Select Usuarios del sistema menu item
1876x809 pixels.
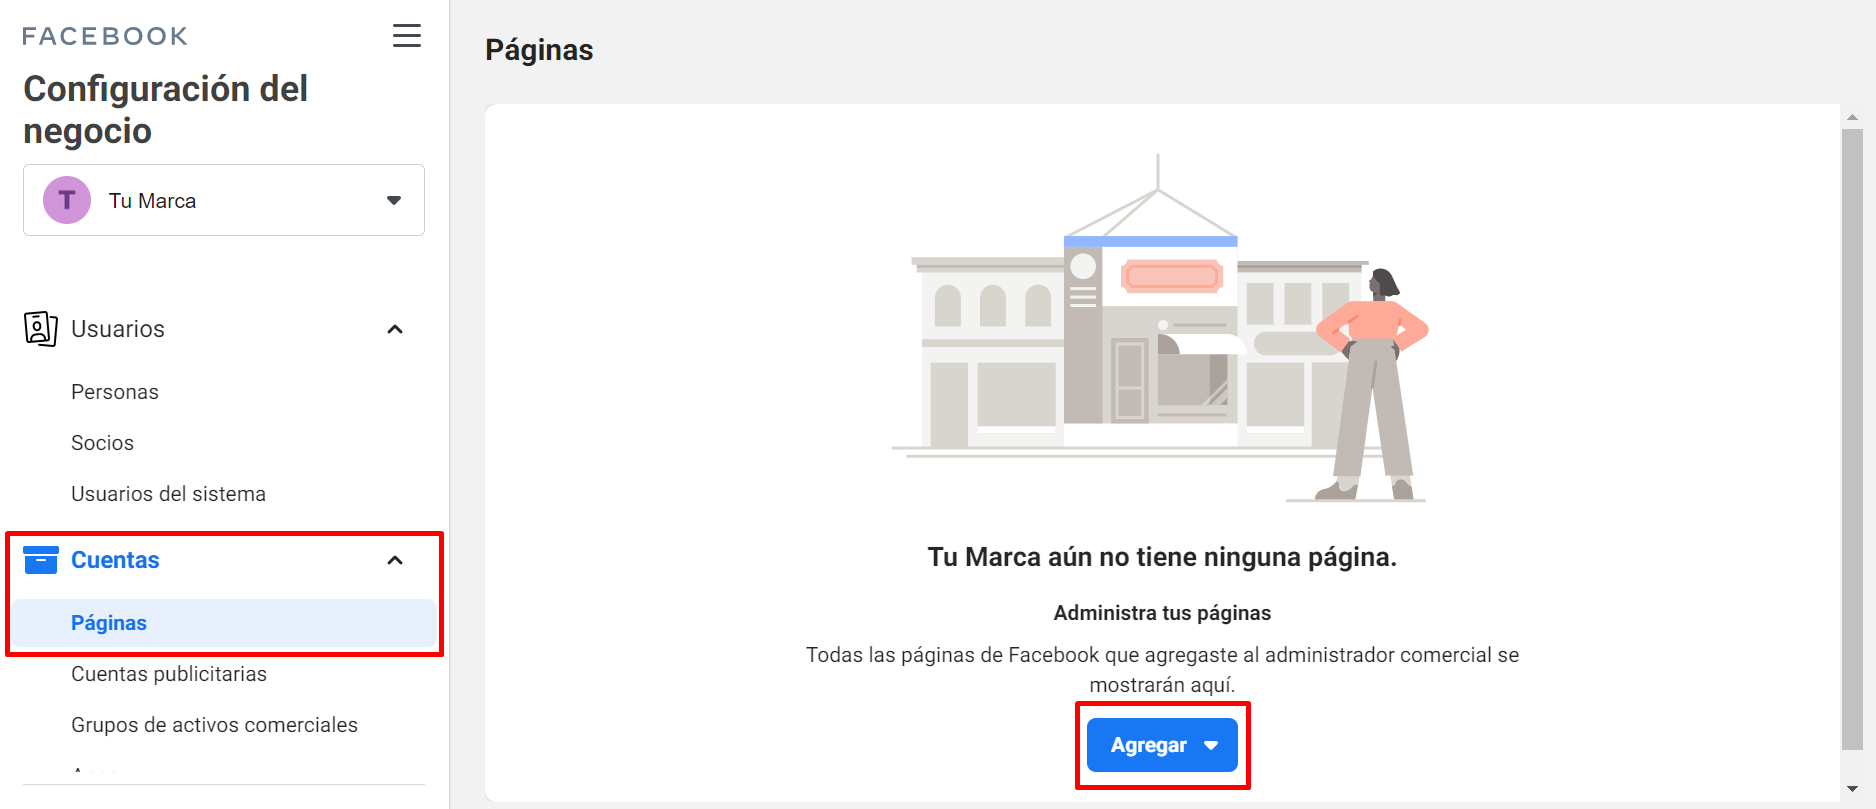coord(168,494)
